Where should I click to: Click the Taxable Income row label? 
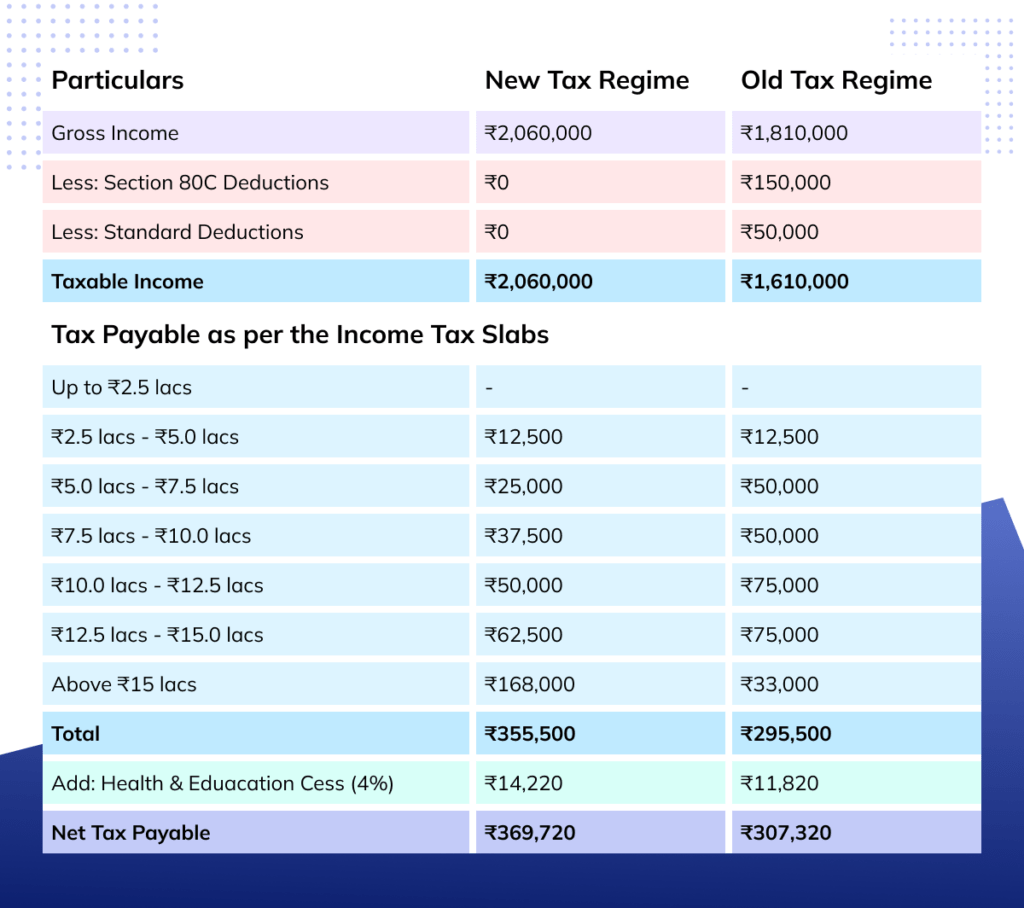(126, 281)
